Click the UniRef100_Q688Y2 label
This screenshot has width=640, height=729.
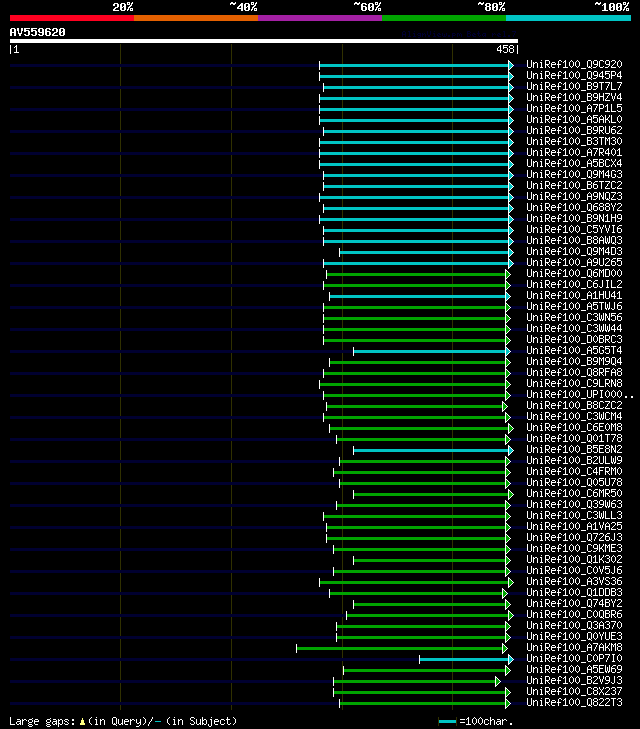(574, 207)
